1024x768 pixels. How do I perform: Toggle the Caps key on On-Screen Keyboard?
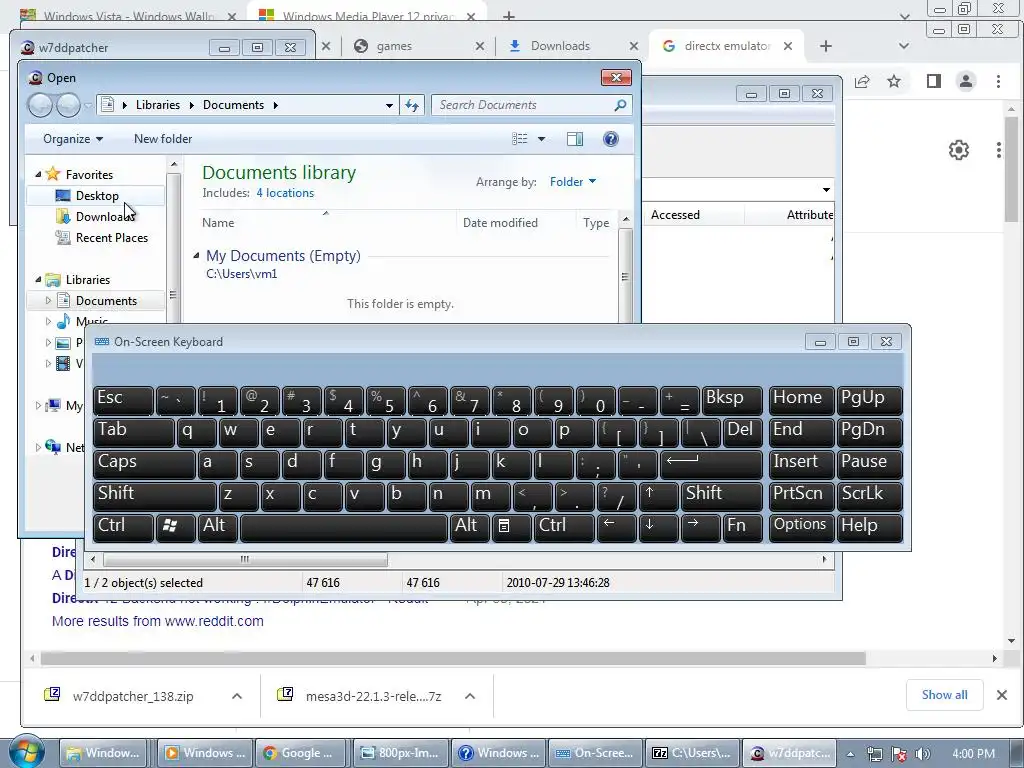pos(144,464)
